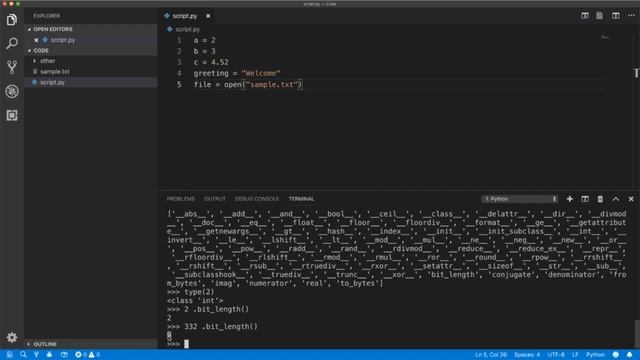Open the Extensions view in activity bar
The width and height of the screenshot is (640, 360).
click(x=12, y=116)
